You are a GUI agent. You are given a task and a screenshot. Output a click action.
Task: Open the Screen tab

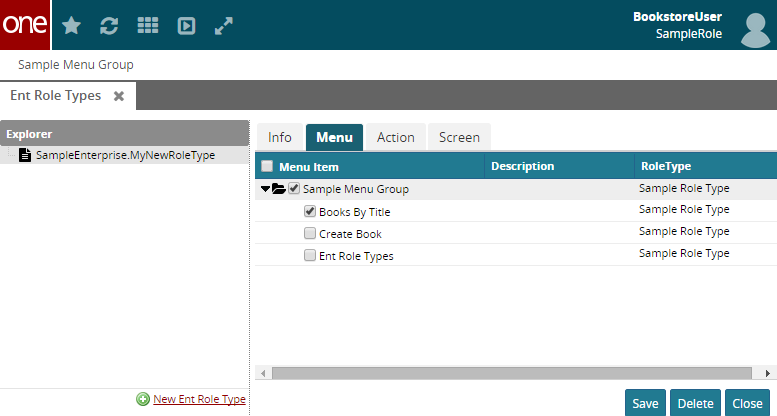pyautogui.click(x=459, y=137)
